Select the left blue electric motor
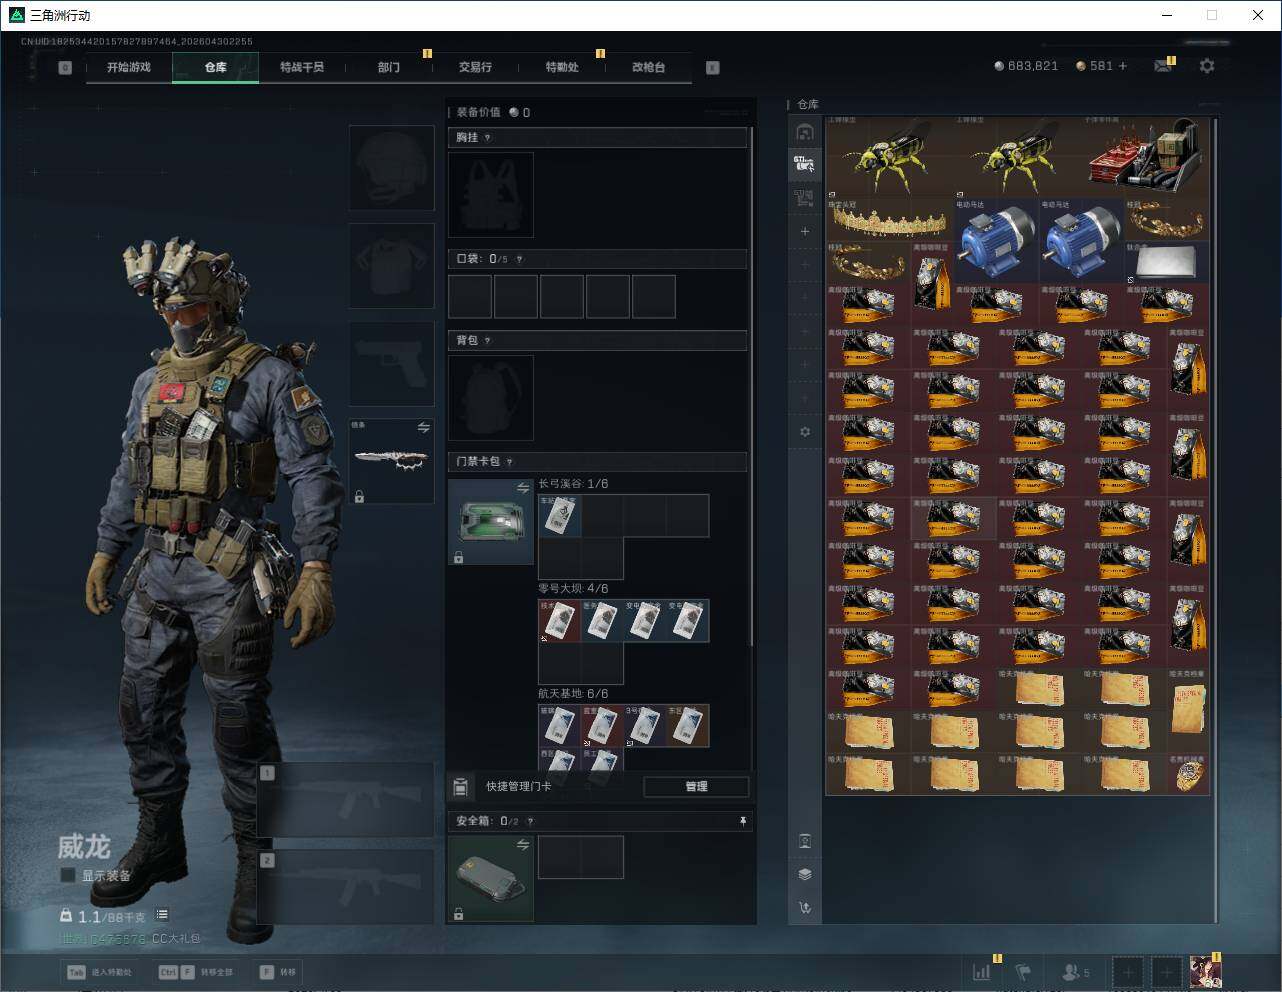Viewport: 1282px width, 992px height. point(996,240)
